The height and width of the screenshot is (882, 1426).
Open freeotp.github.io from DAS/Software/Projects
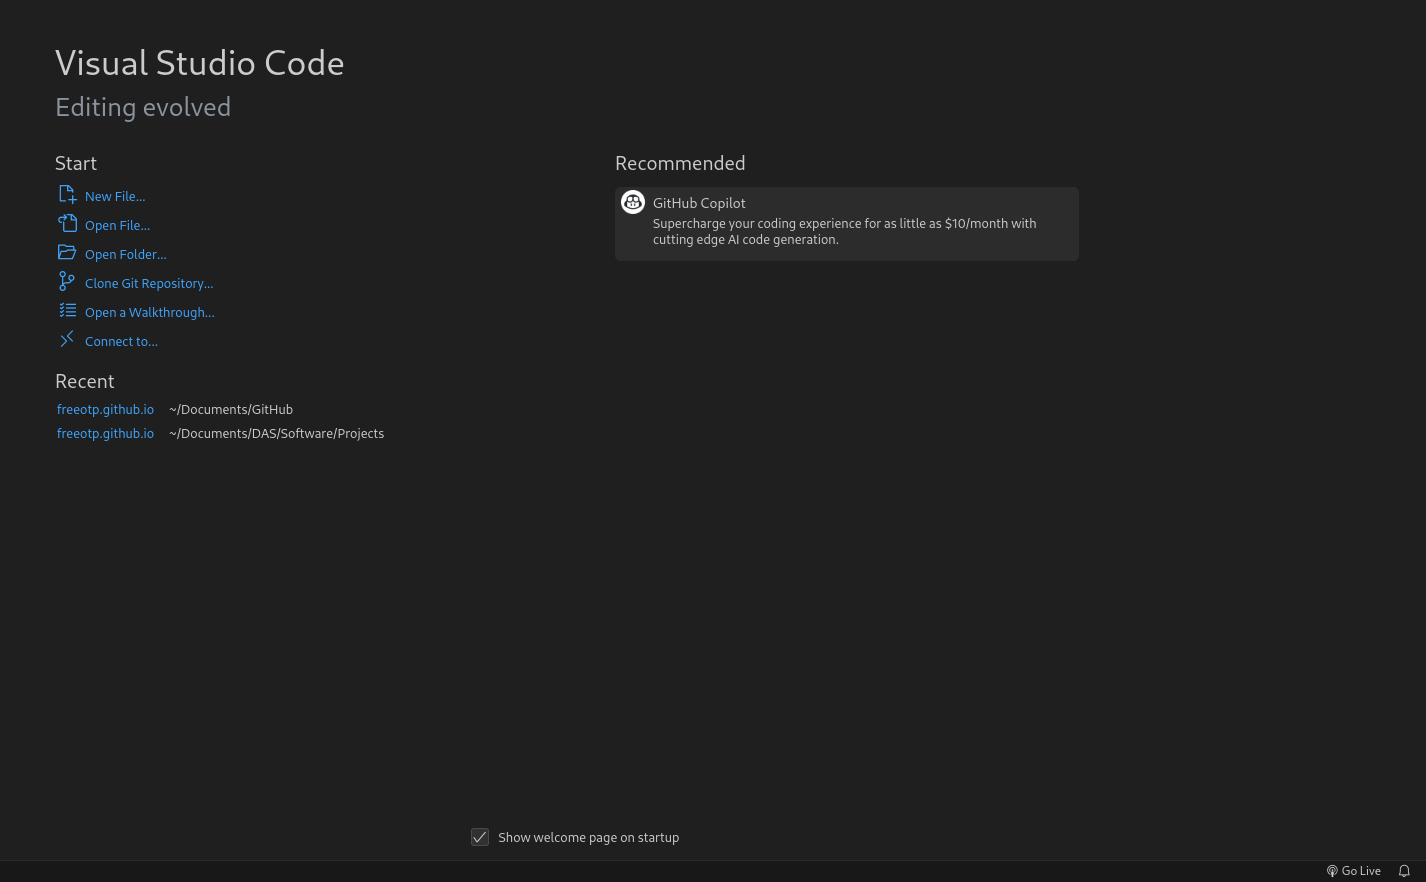point(105,433)
